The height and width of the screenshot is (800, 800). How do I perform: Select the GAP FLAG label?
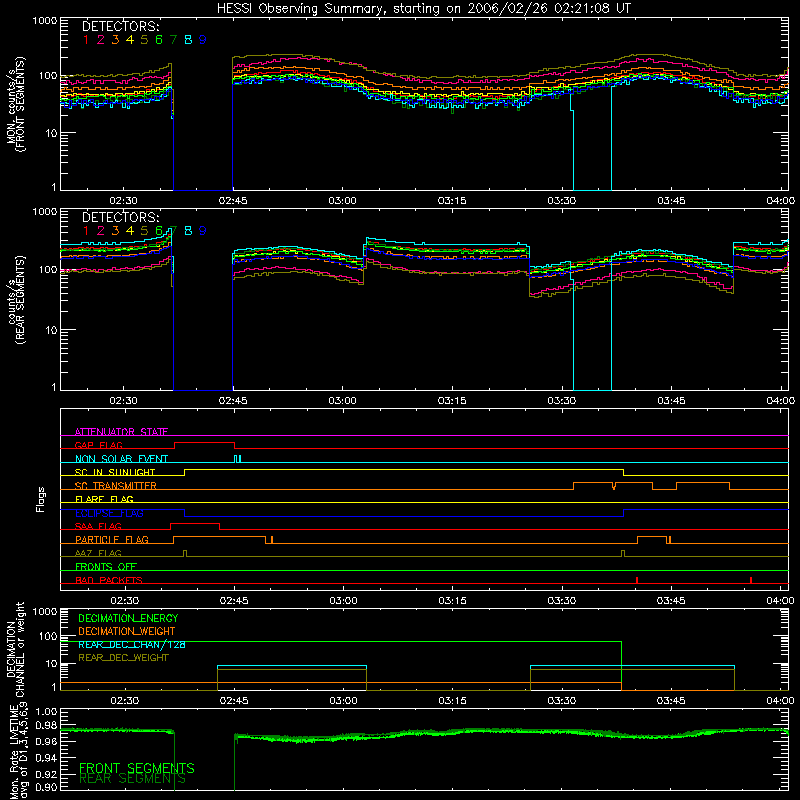click(98, 445)
